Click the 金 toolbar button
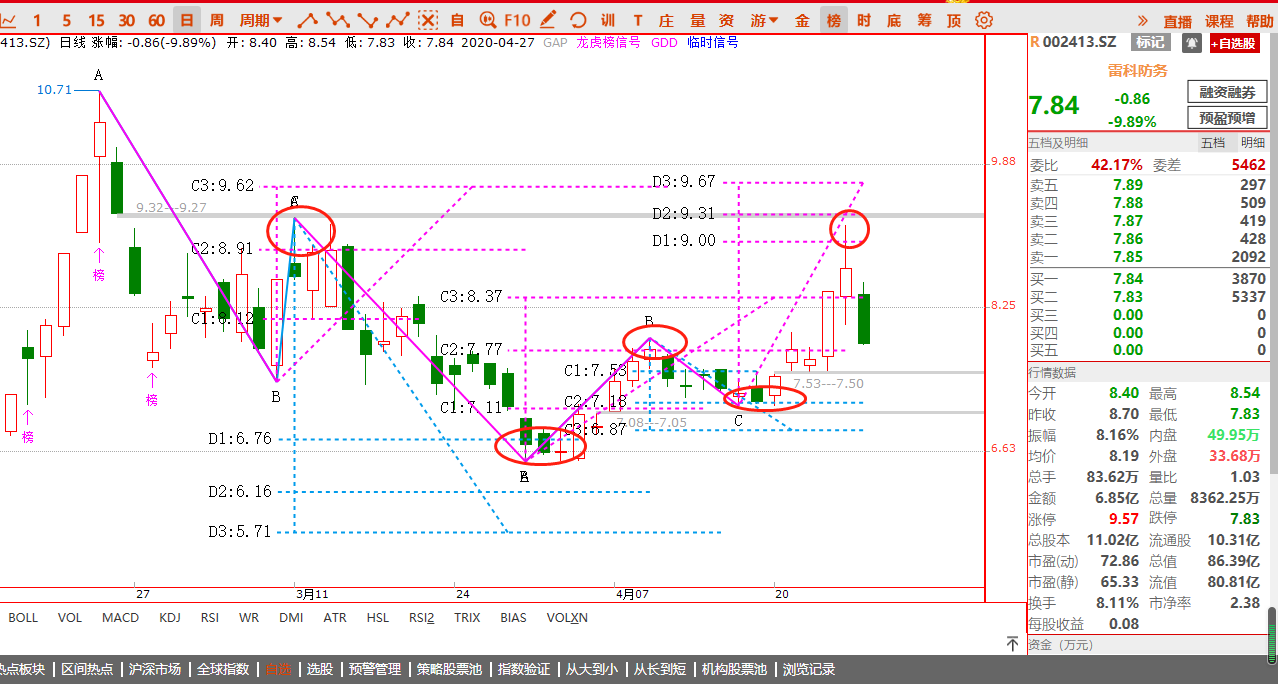 tap(802, 19)
